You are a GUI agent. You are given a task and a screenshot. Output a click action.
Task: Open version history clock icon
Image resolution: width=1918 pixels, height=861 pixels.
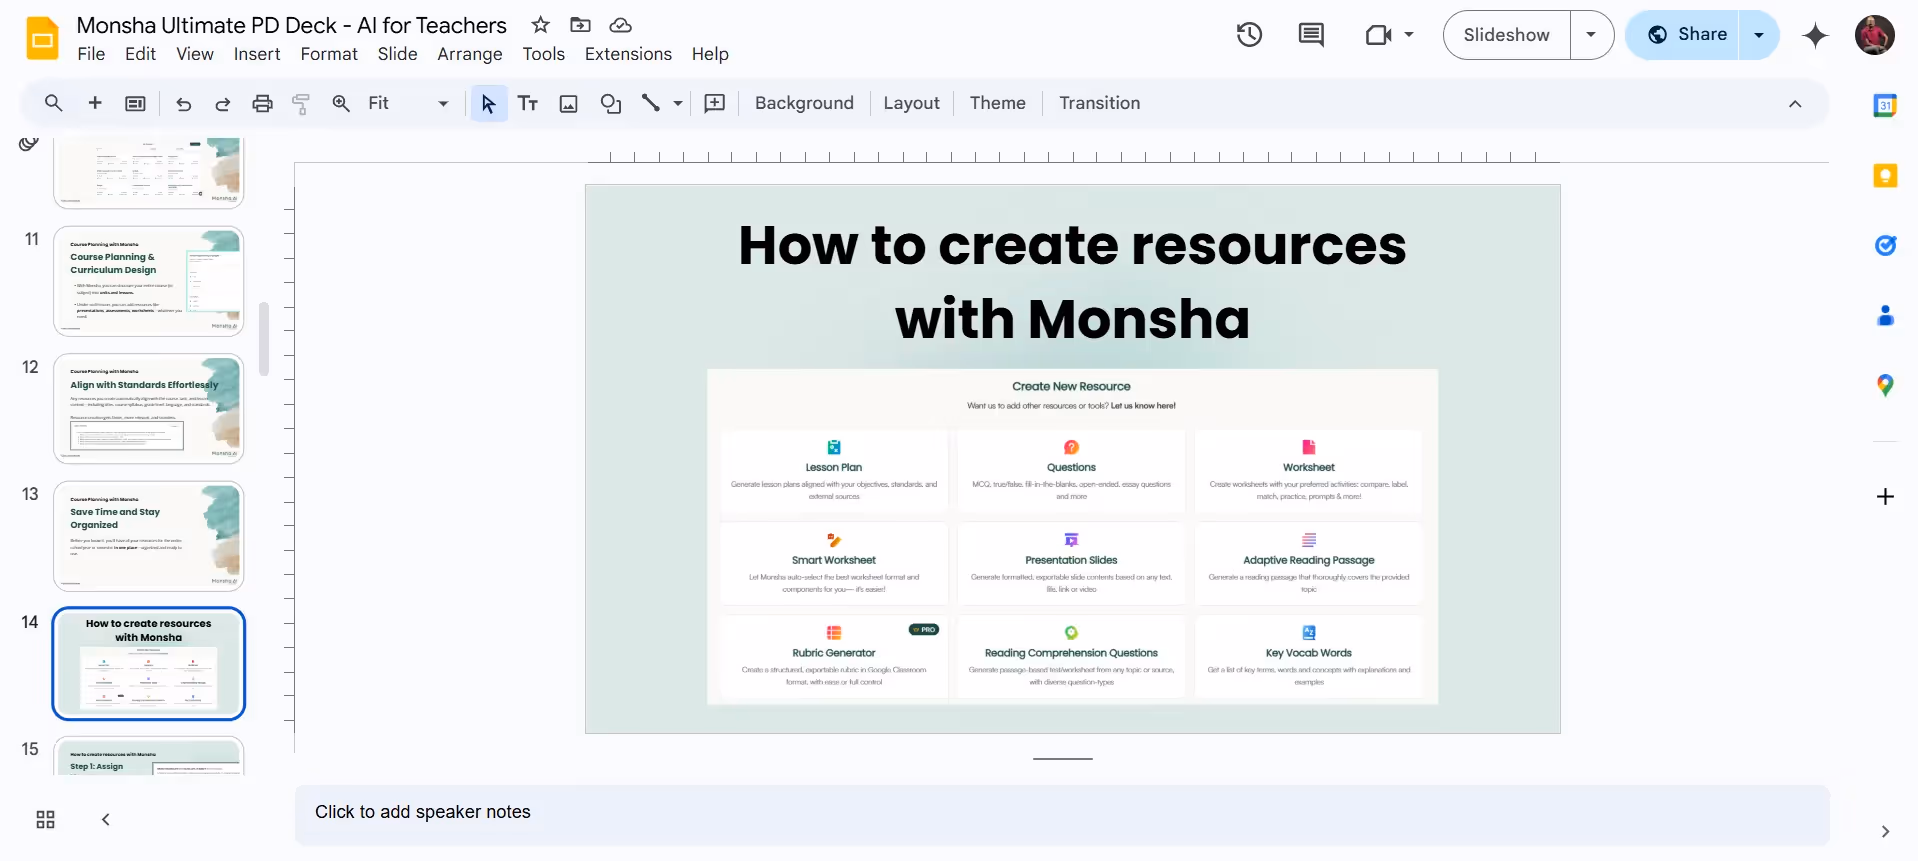(x=1249, y=35)
